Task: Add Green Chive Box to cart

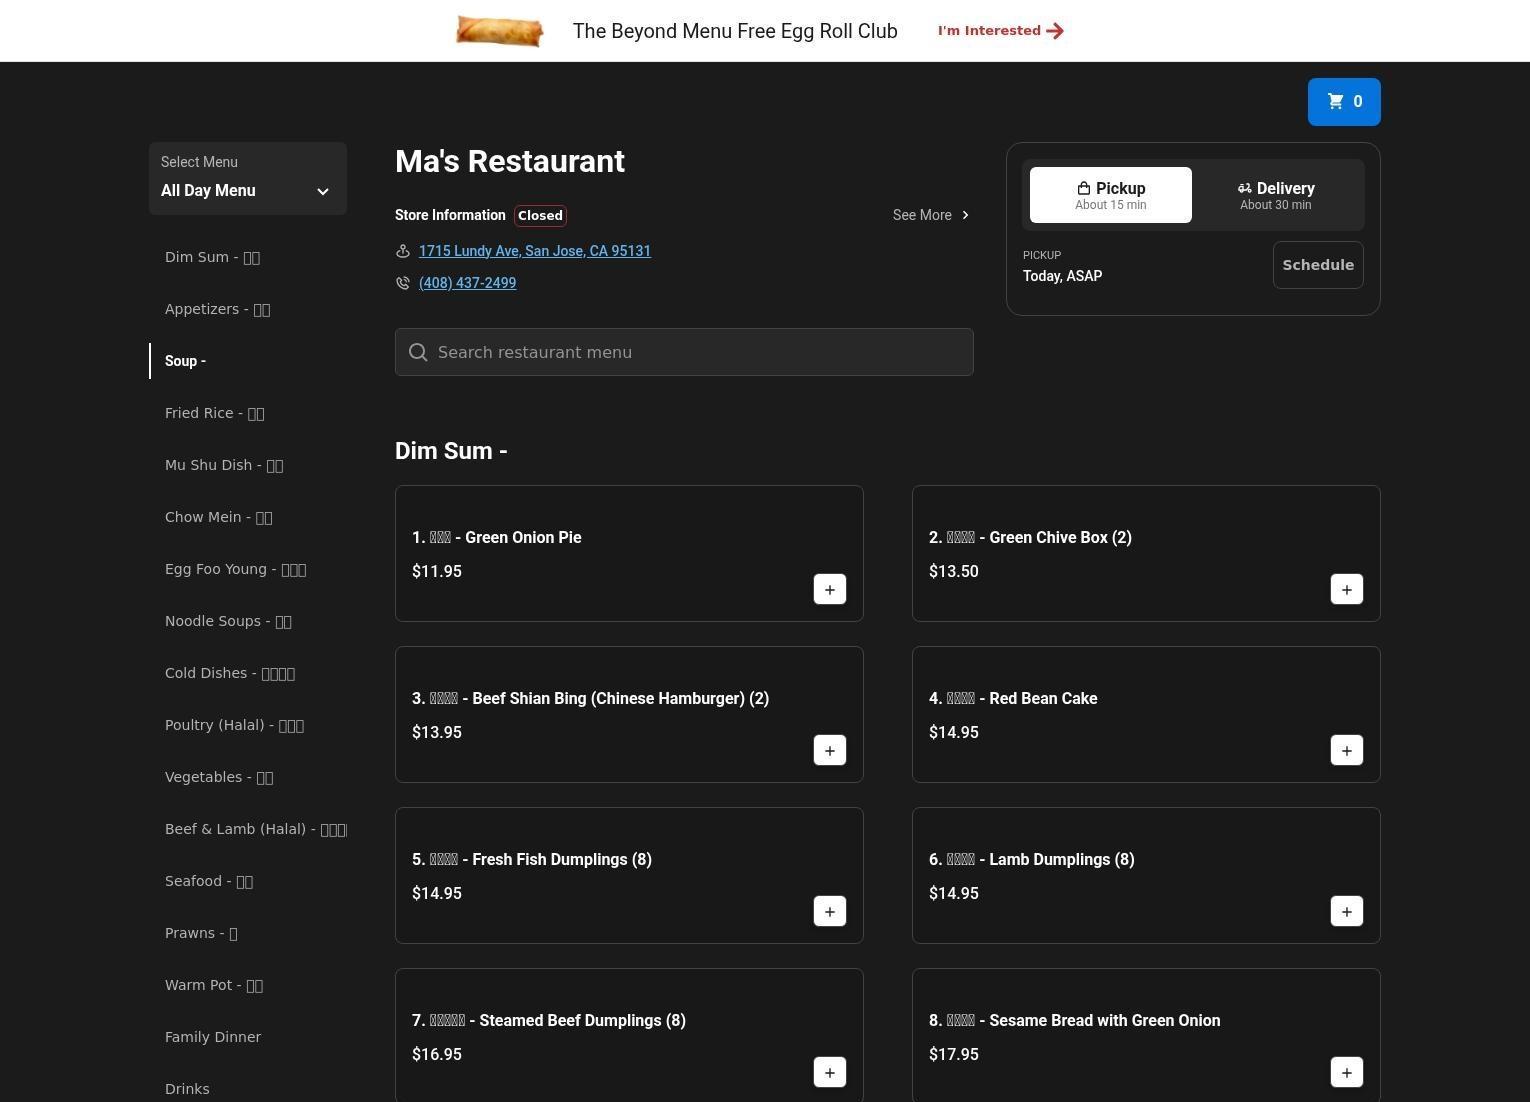Action: [1346, 590]
